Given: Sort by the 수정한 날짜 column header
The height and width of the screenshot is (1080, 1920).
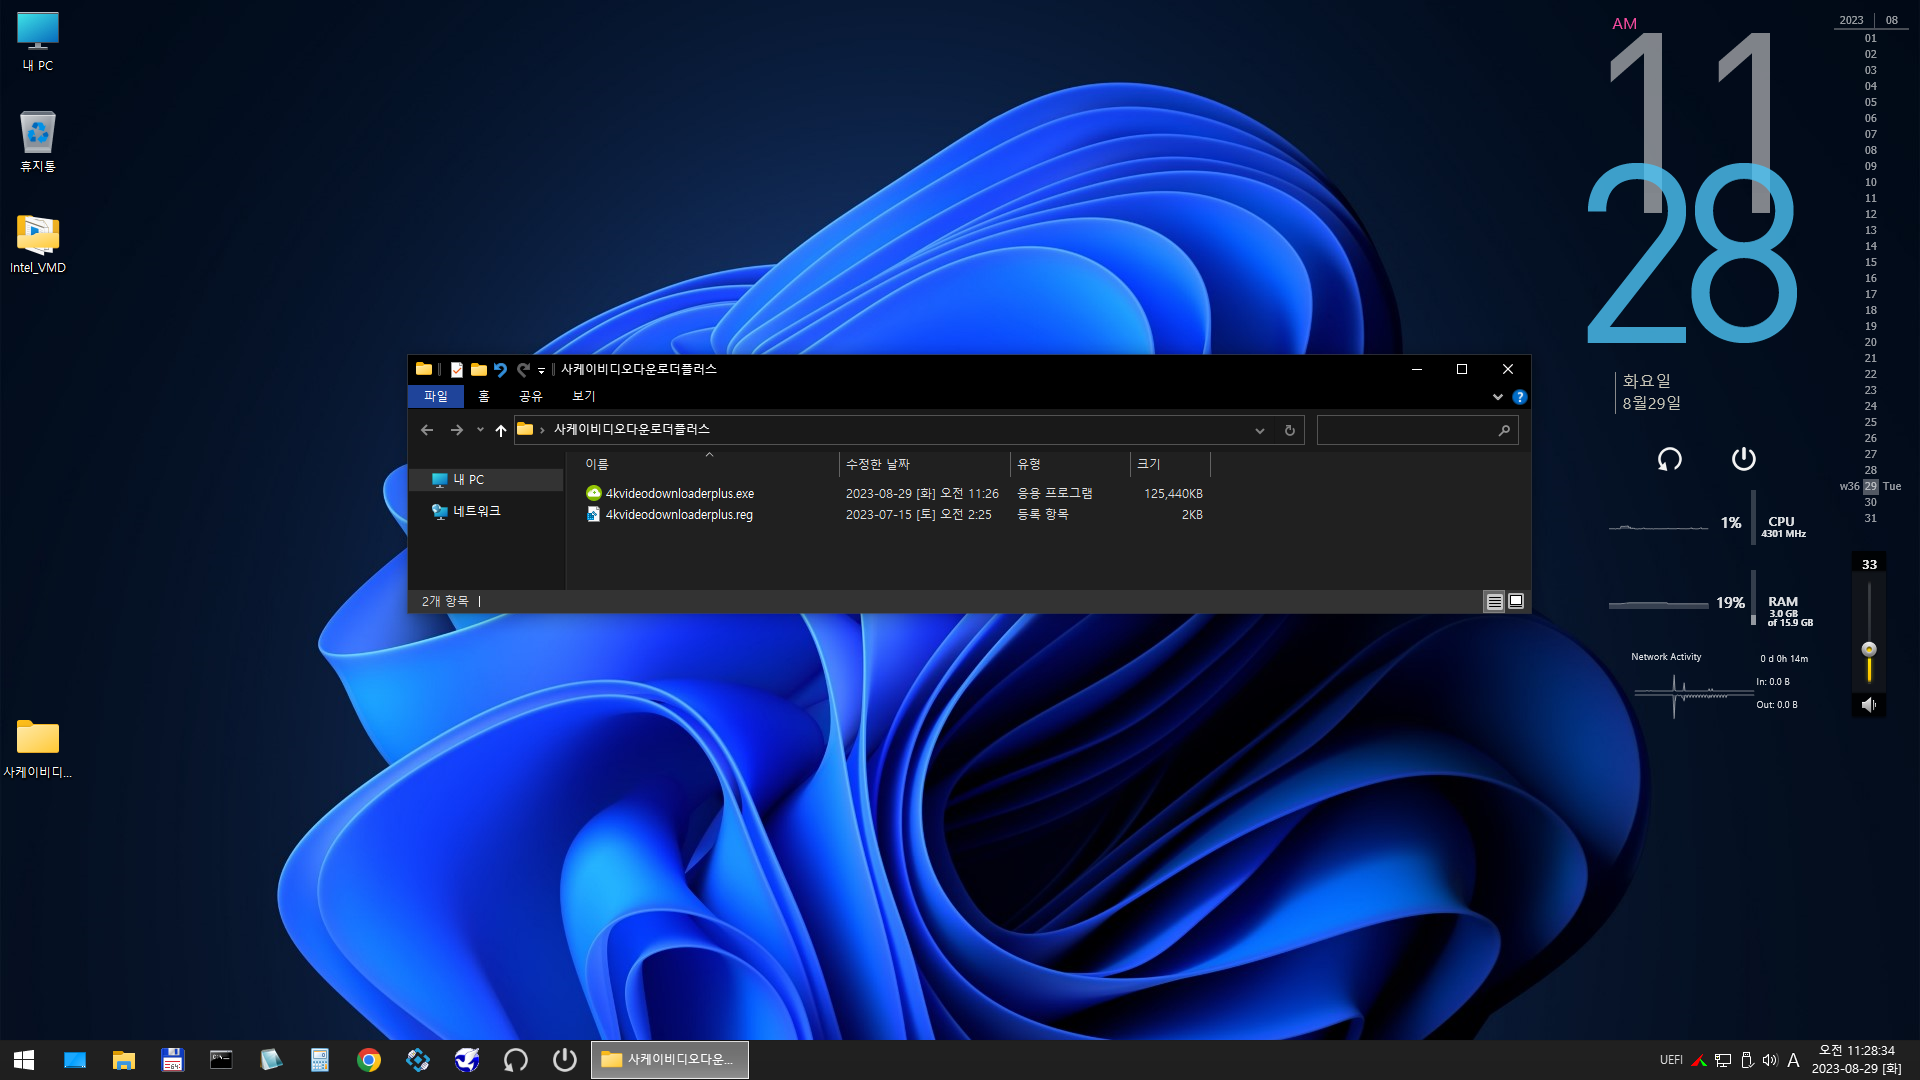Looking at the screenshot, I should [x=925, y=464].
